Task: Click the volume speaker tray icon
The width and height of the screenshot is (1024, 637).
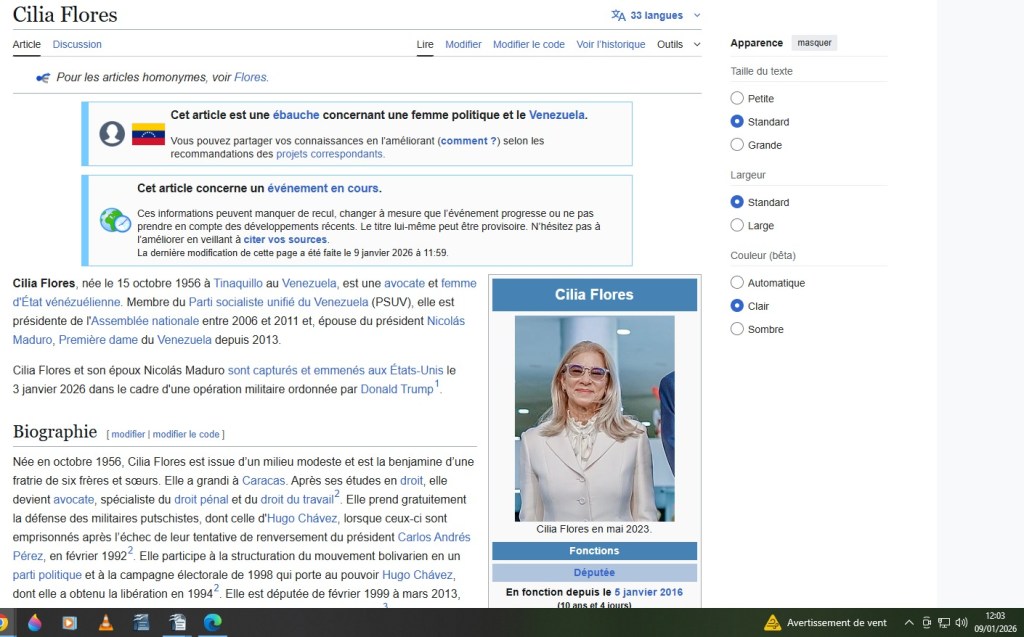Action: [961, 622]
